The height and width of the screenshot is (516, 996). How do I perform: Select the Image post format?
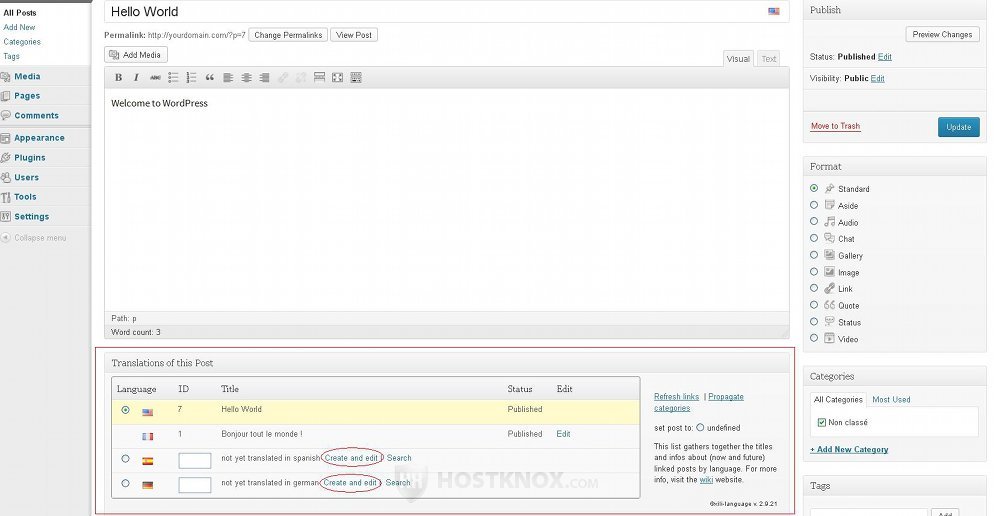coord(814,272)
